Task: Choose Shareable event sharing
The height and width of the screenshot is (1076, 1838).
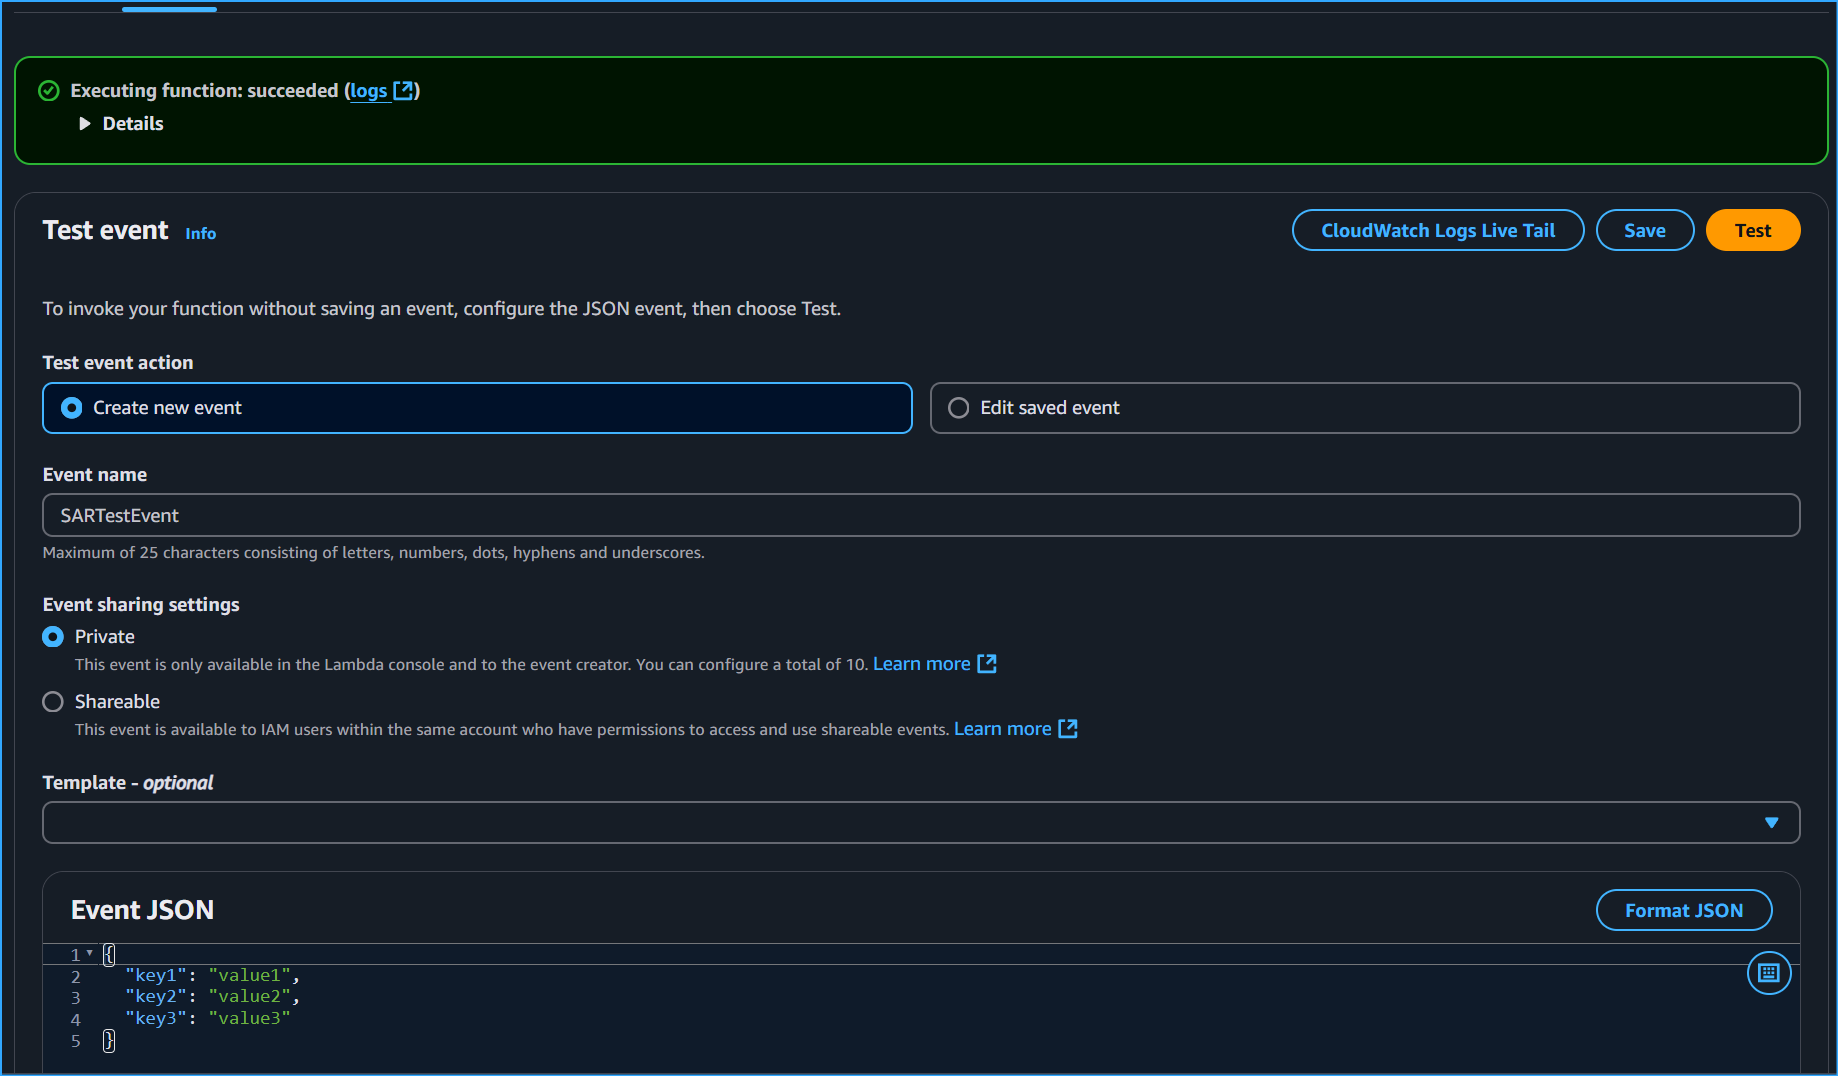Action: tap(52, 701)
